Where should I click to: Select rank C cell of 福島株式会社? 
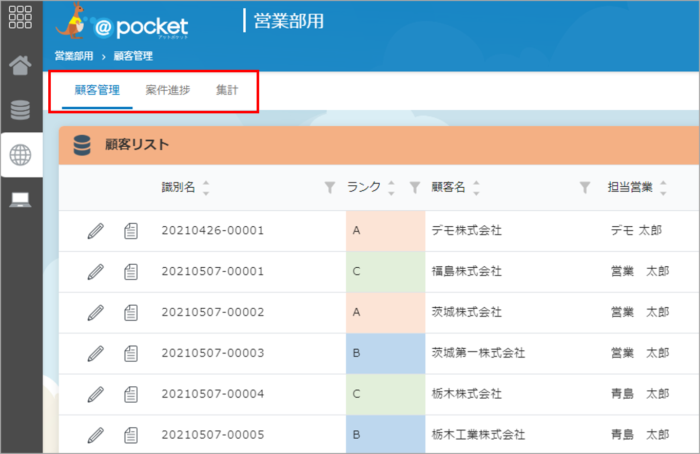(x=386, y=271)
